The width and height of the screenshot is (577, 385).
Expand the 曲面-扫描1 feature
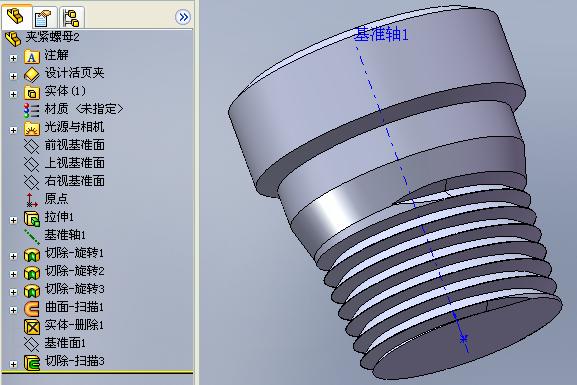[x=13, y=310]
